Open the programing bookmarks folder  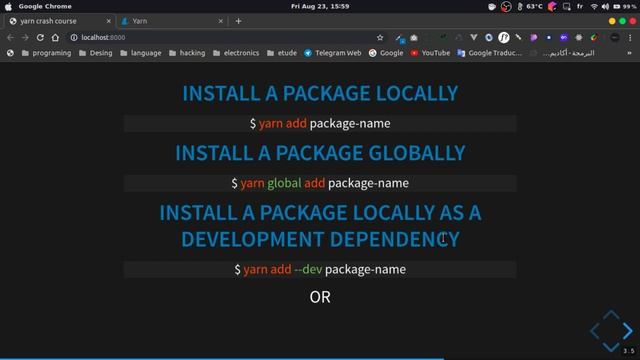click(x=46, y=53)
